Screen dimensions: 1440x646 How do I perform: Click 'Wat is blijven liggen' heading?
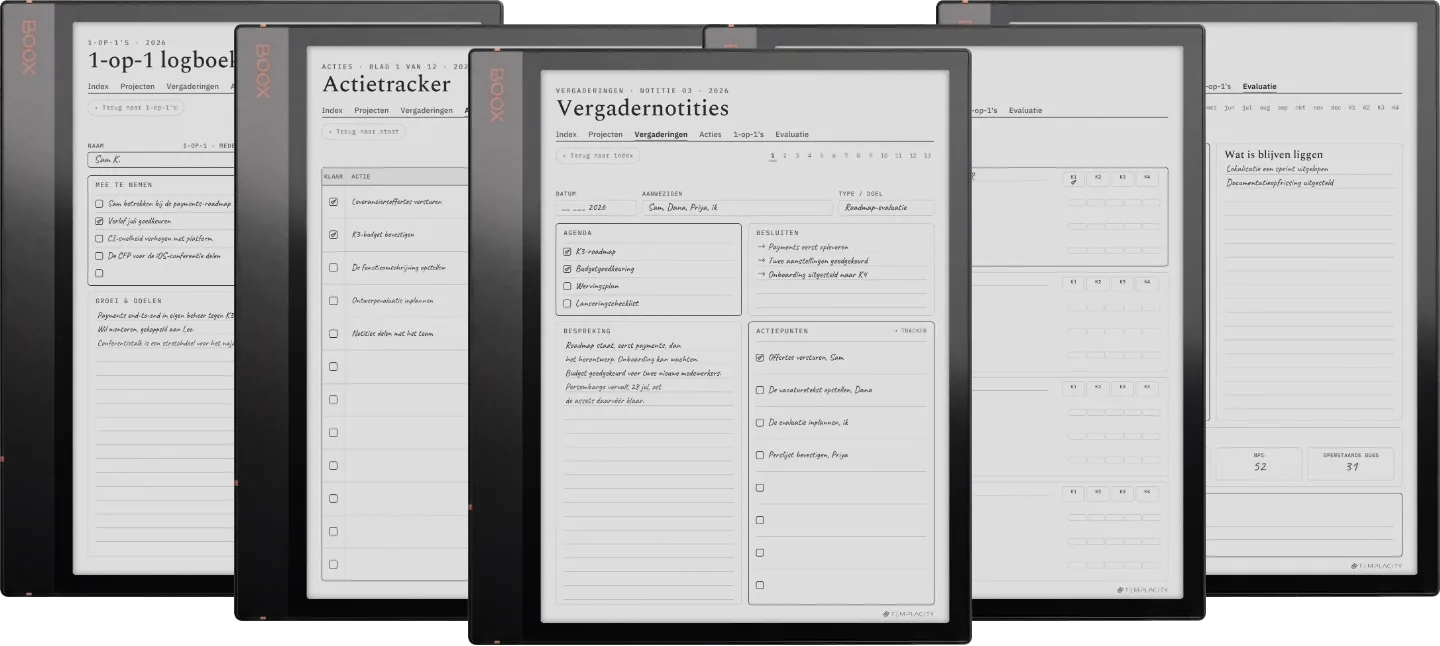point(1273,155)
